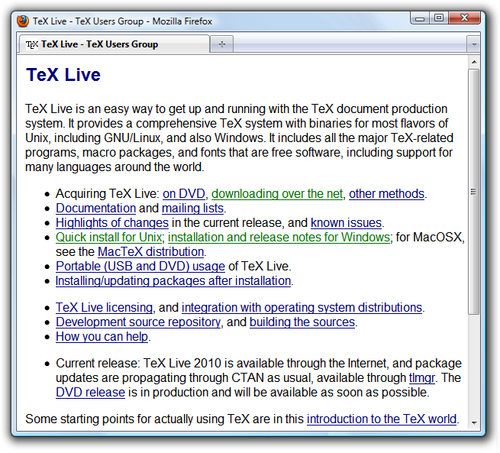Click the TeX favicon on the tab
Image resolution: width=500 pixels, height=453 pixels.
(x=32, y=44)
